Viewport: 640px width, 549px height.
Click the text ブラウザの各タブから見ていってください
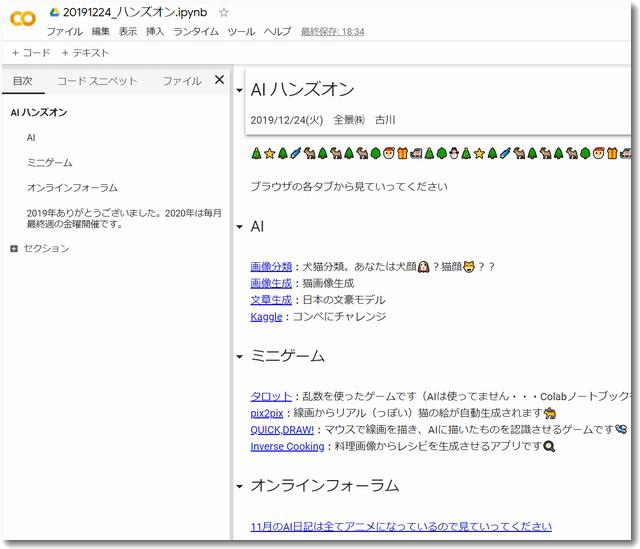(x=349, y=187)
